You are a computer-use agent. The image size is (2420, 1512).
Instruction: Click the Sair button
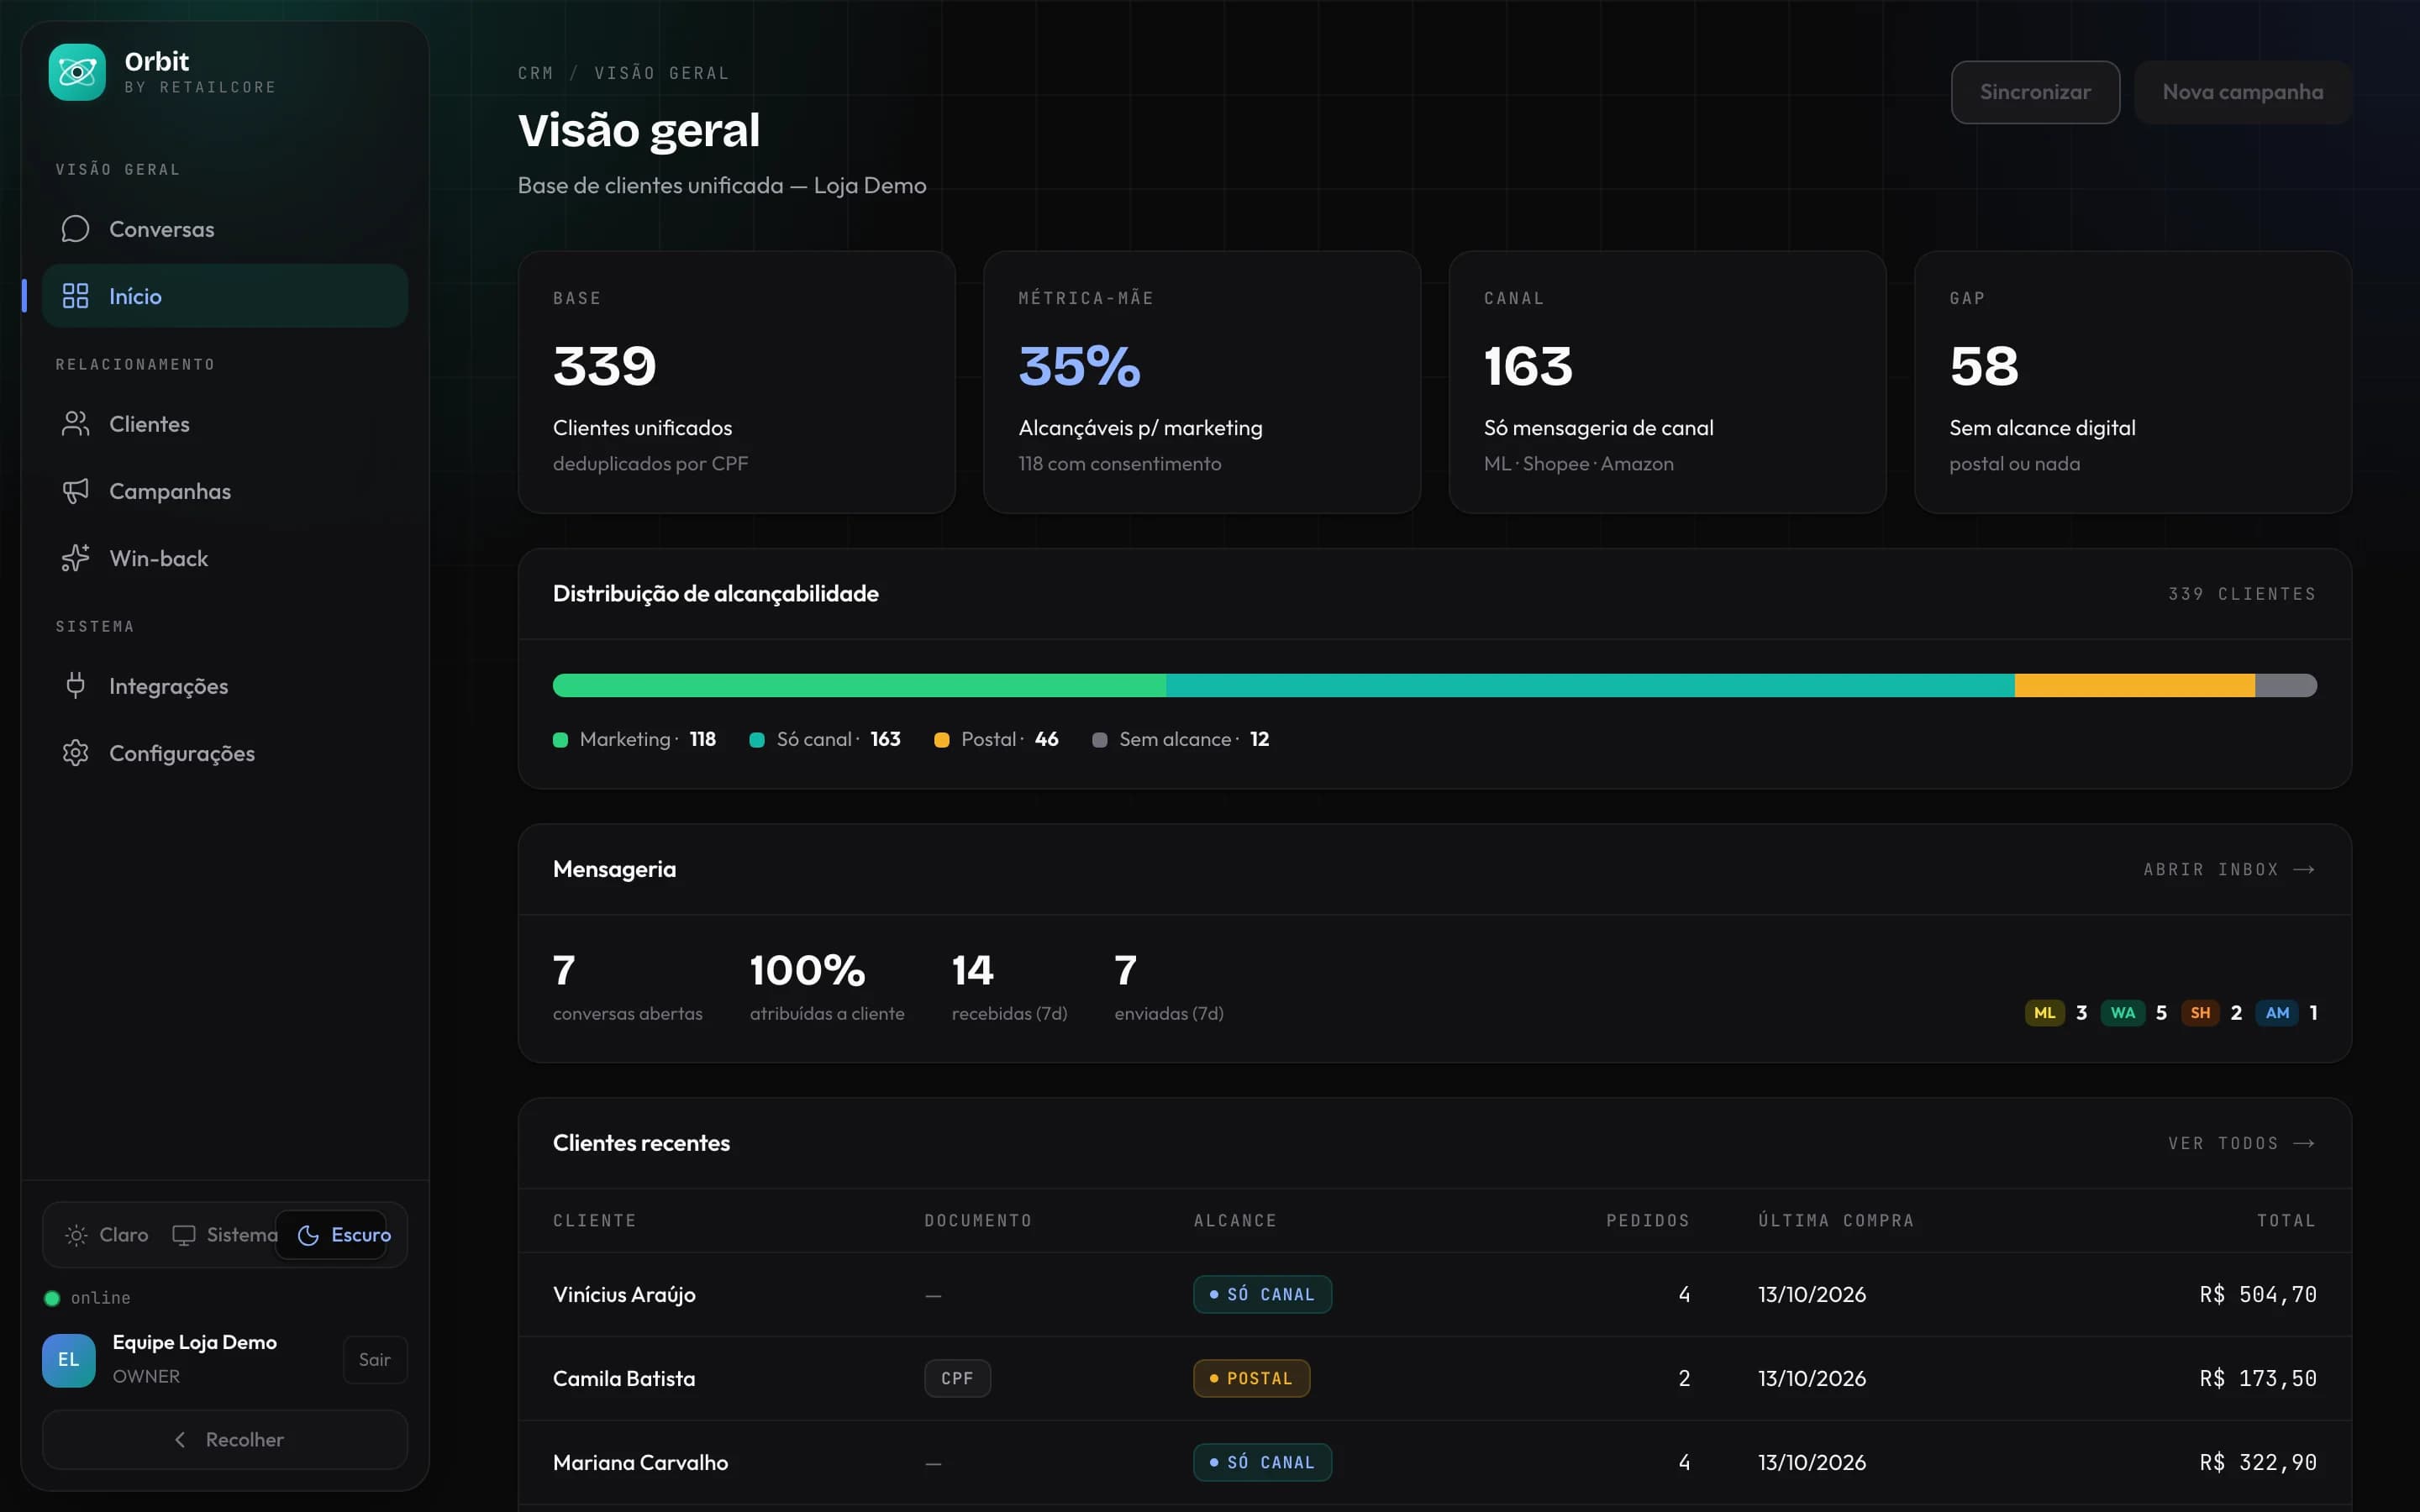[x=375, y=1360]
